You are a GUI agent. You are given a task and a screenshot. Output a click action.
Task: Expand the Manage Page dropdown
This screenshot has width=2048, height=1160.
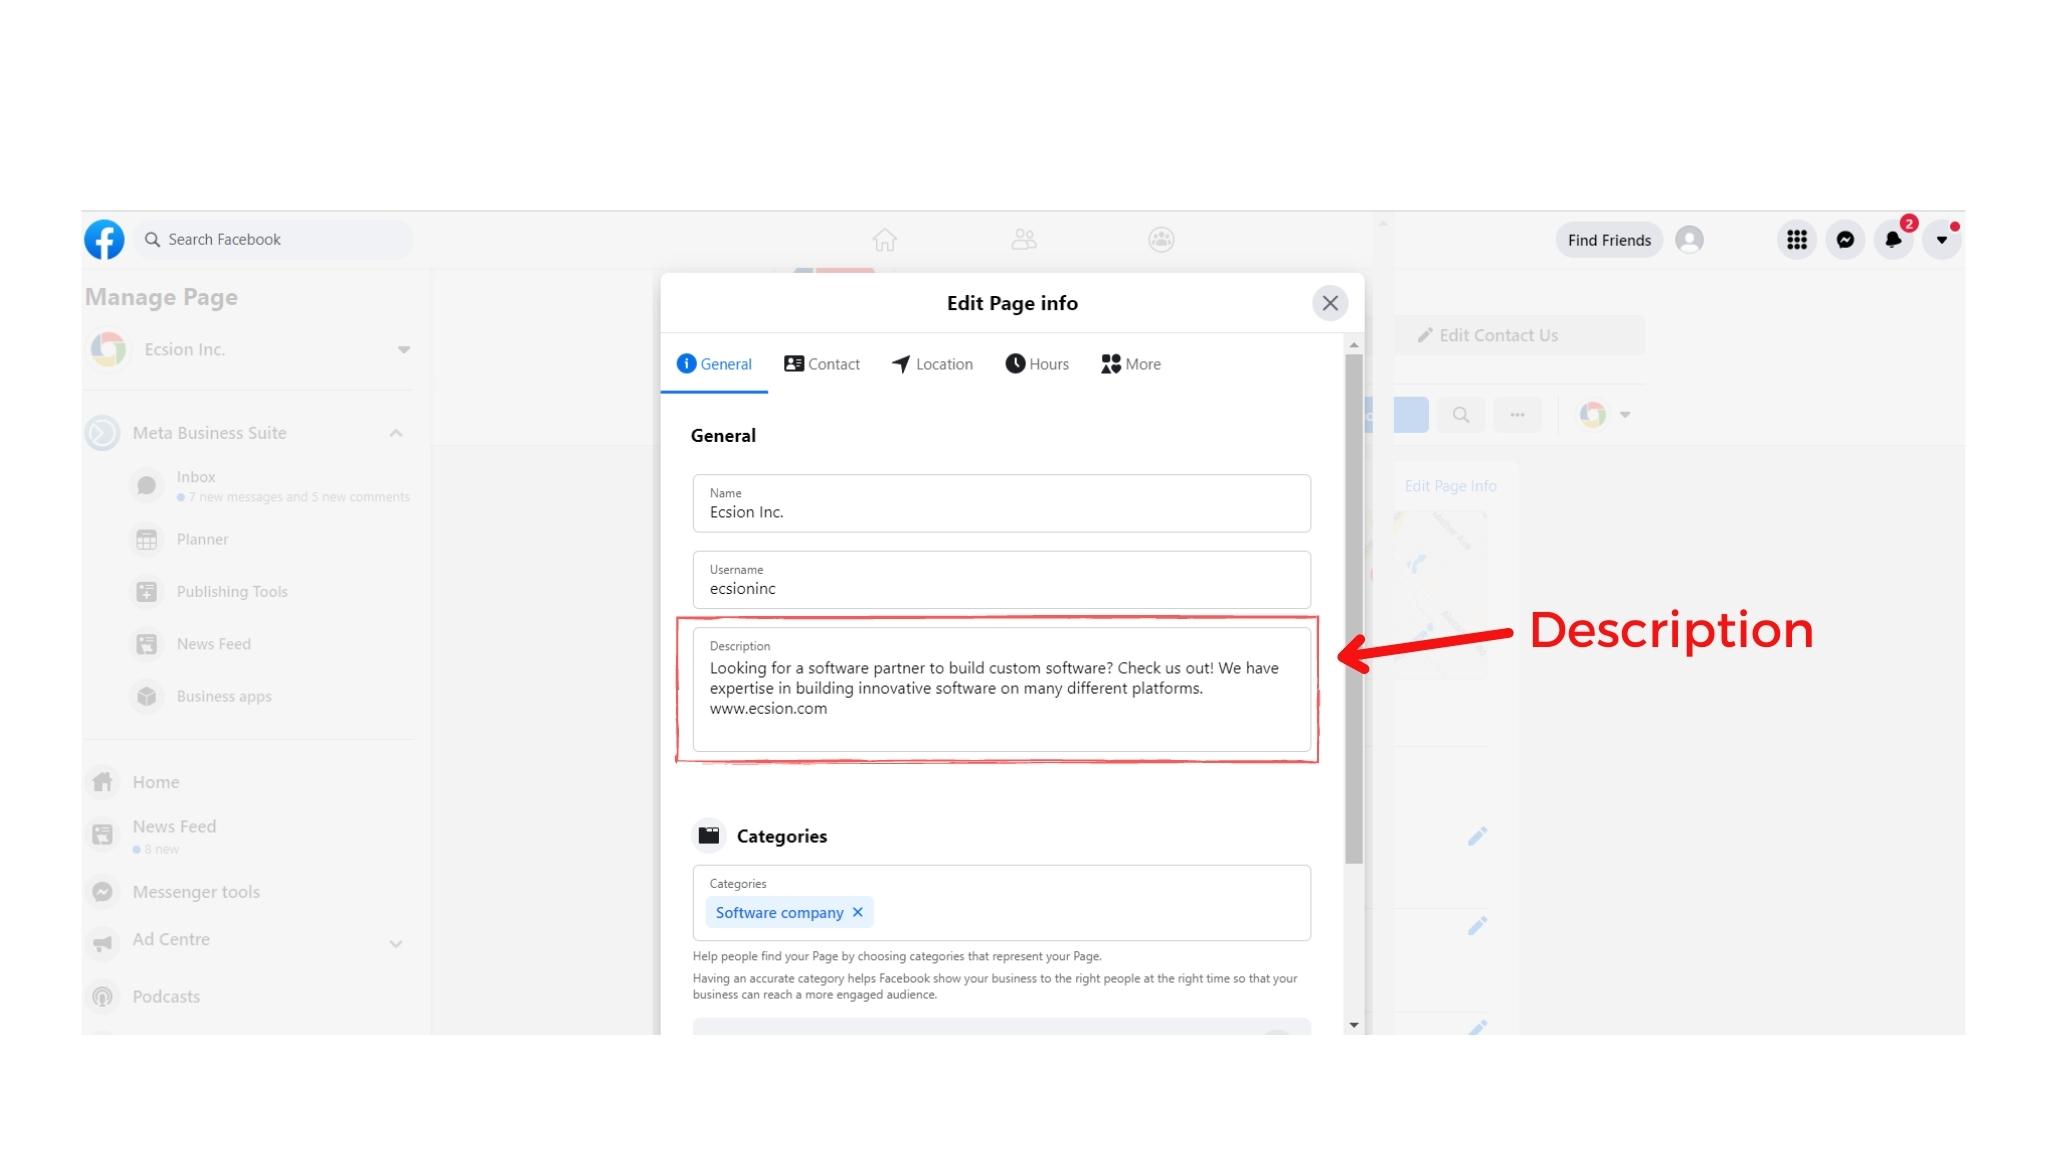point(402,349)
